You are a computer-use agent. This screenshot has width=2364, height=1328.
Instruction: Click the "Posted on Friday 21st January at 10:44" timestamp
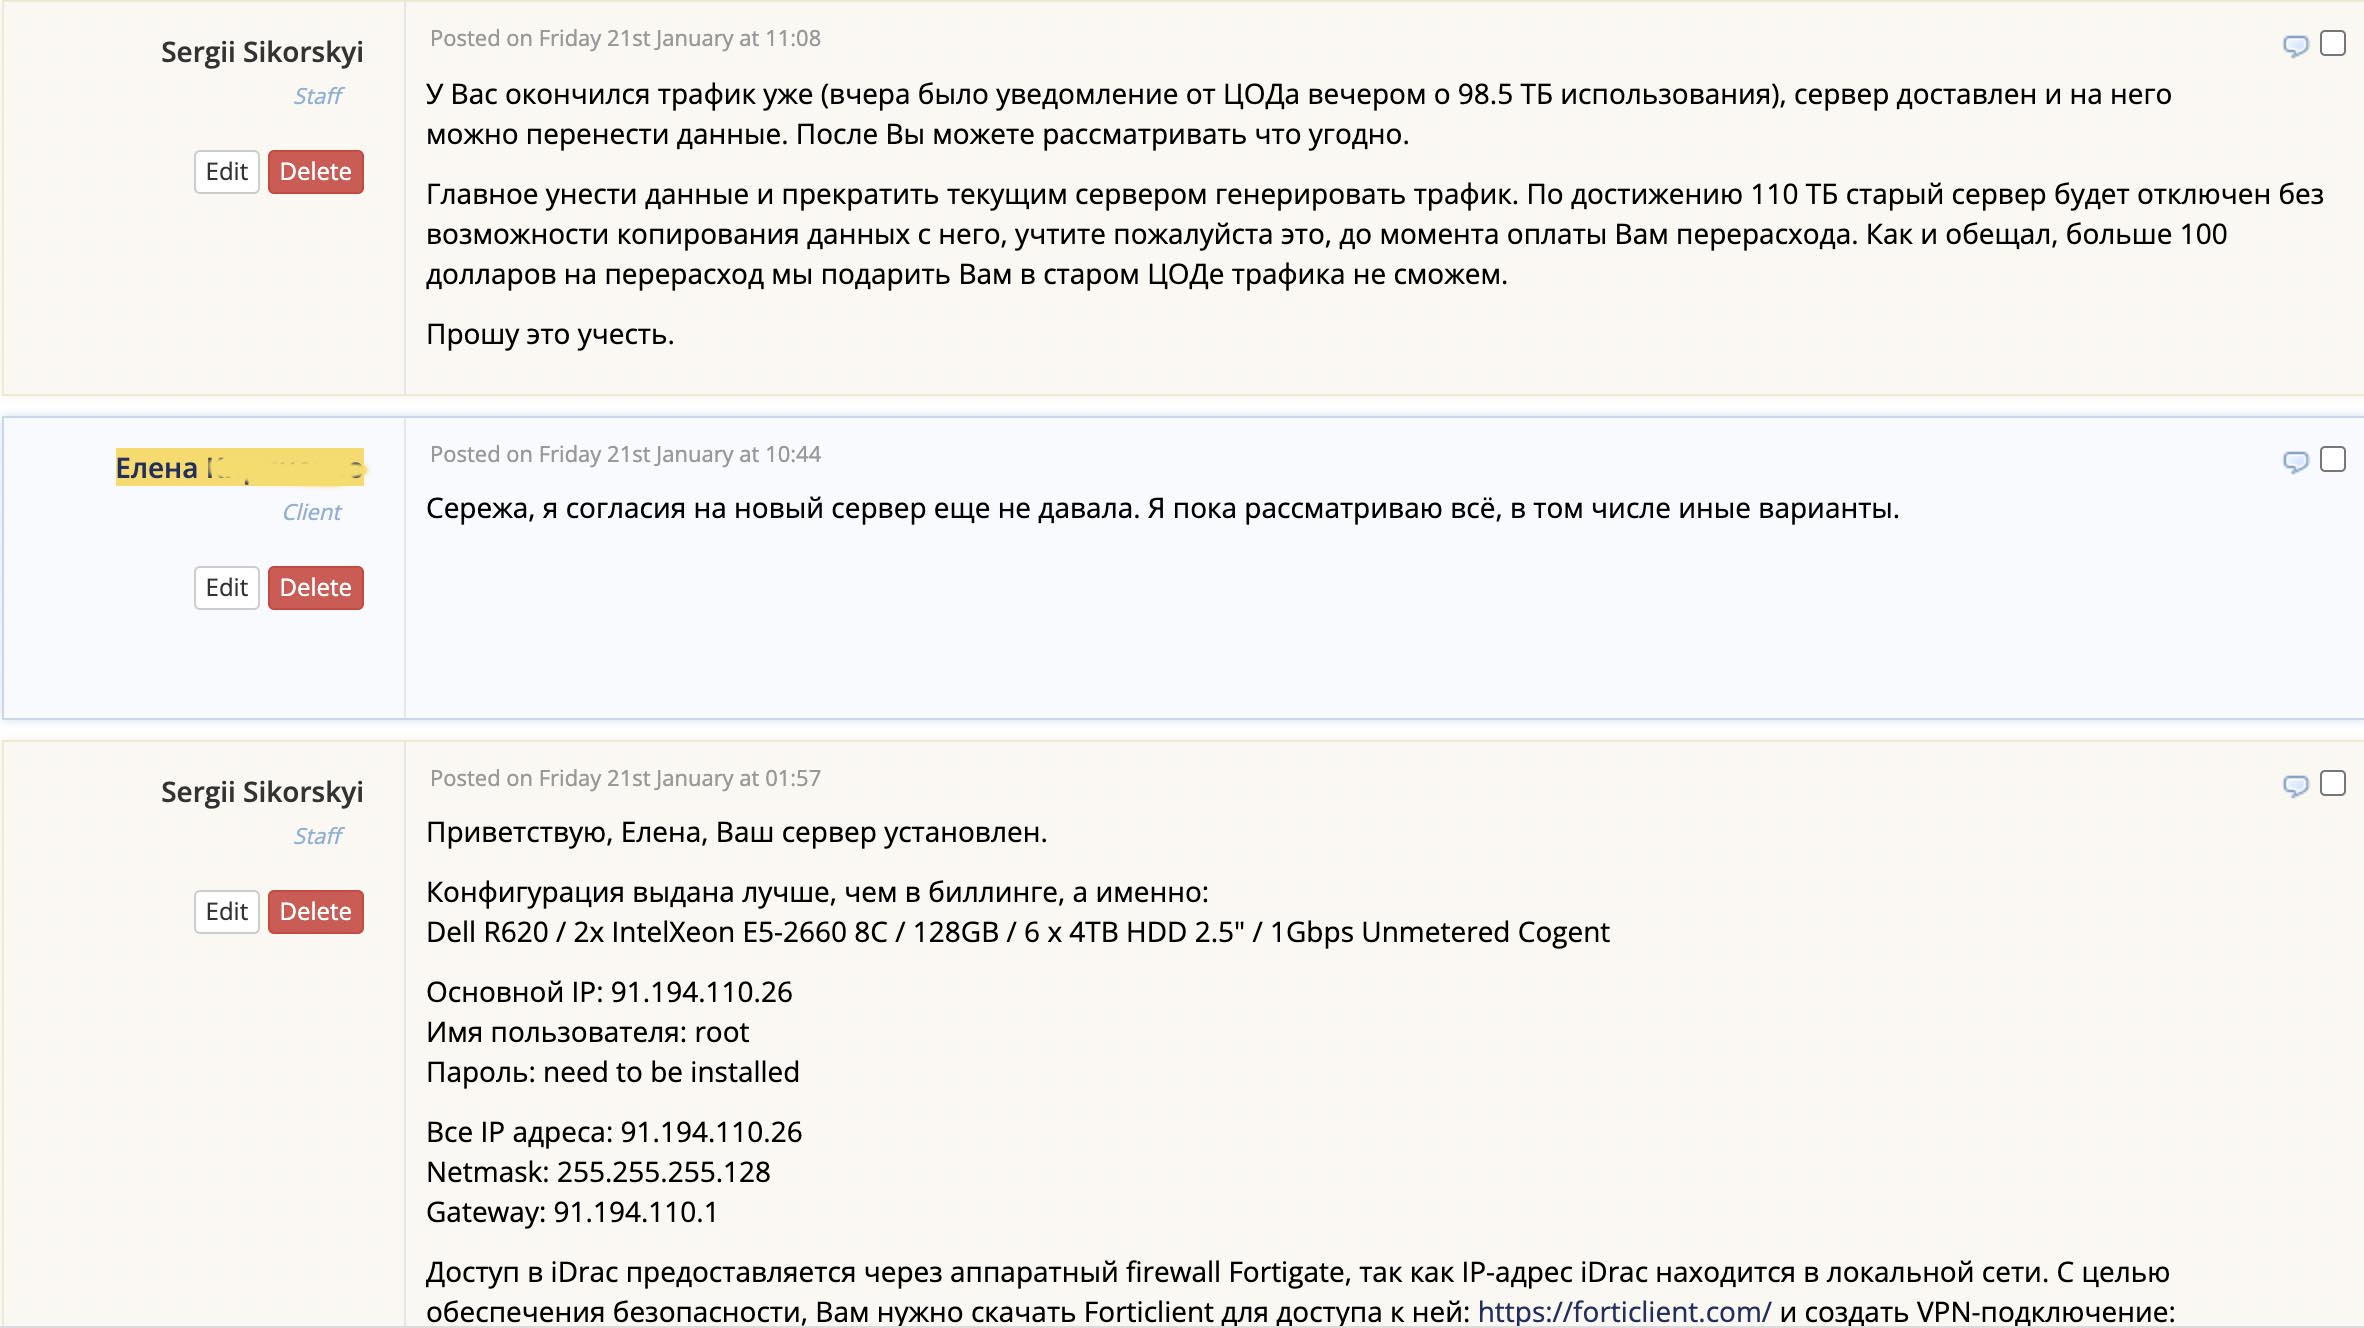pos(625,455)
